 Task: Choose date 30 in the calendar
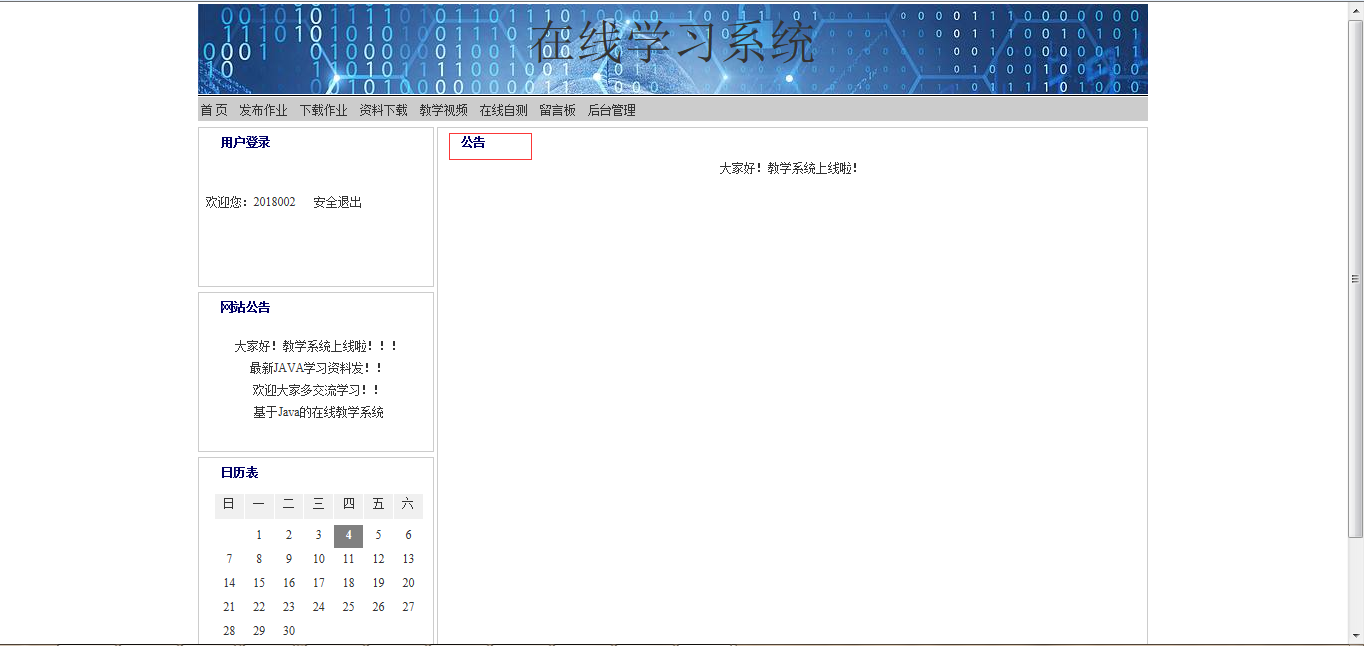[289, 631]
